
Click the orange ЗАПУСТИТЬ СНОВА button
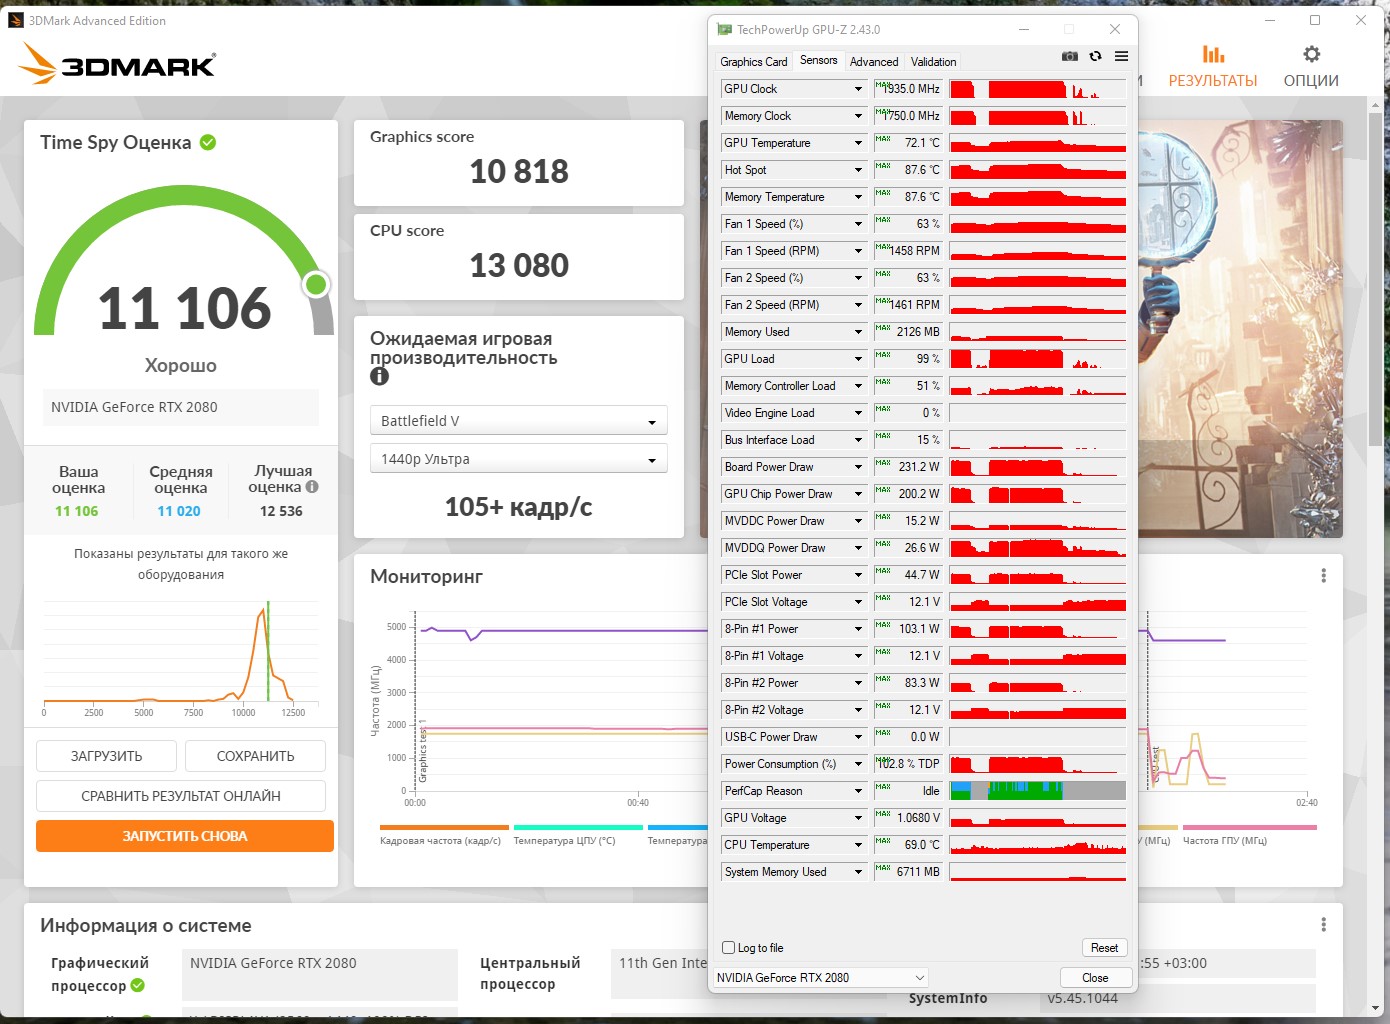pos(185,836)
